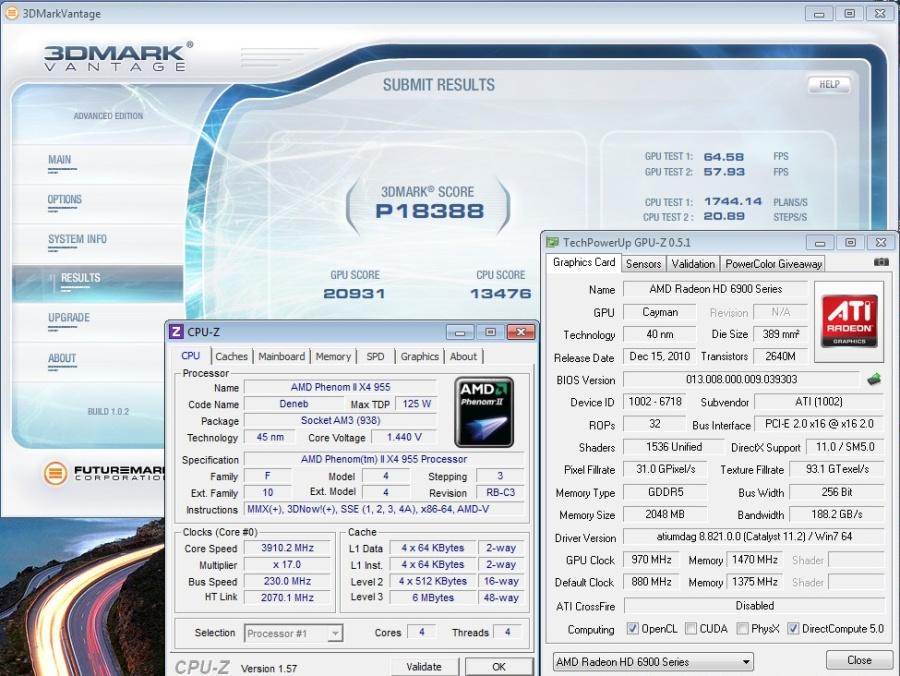900x676 pixels.
Task: Click the CPU-Z title bar icon
Action: [176, 332]
